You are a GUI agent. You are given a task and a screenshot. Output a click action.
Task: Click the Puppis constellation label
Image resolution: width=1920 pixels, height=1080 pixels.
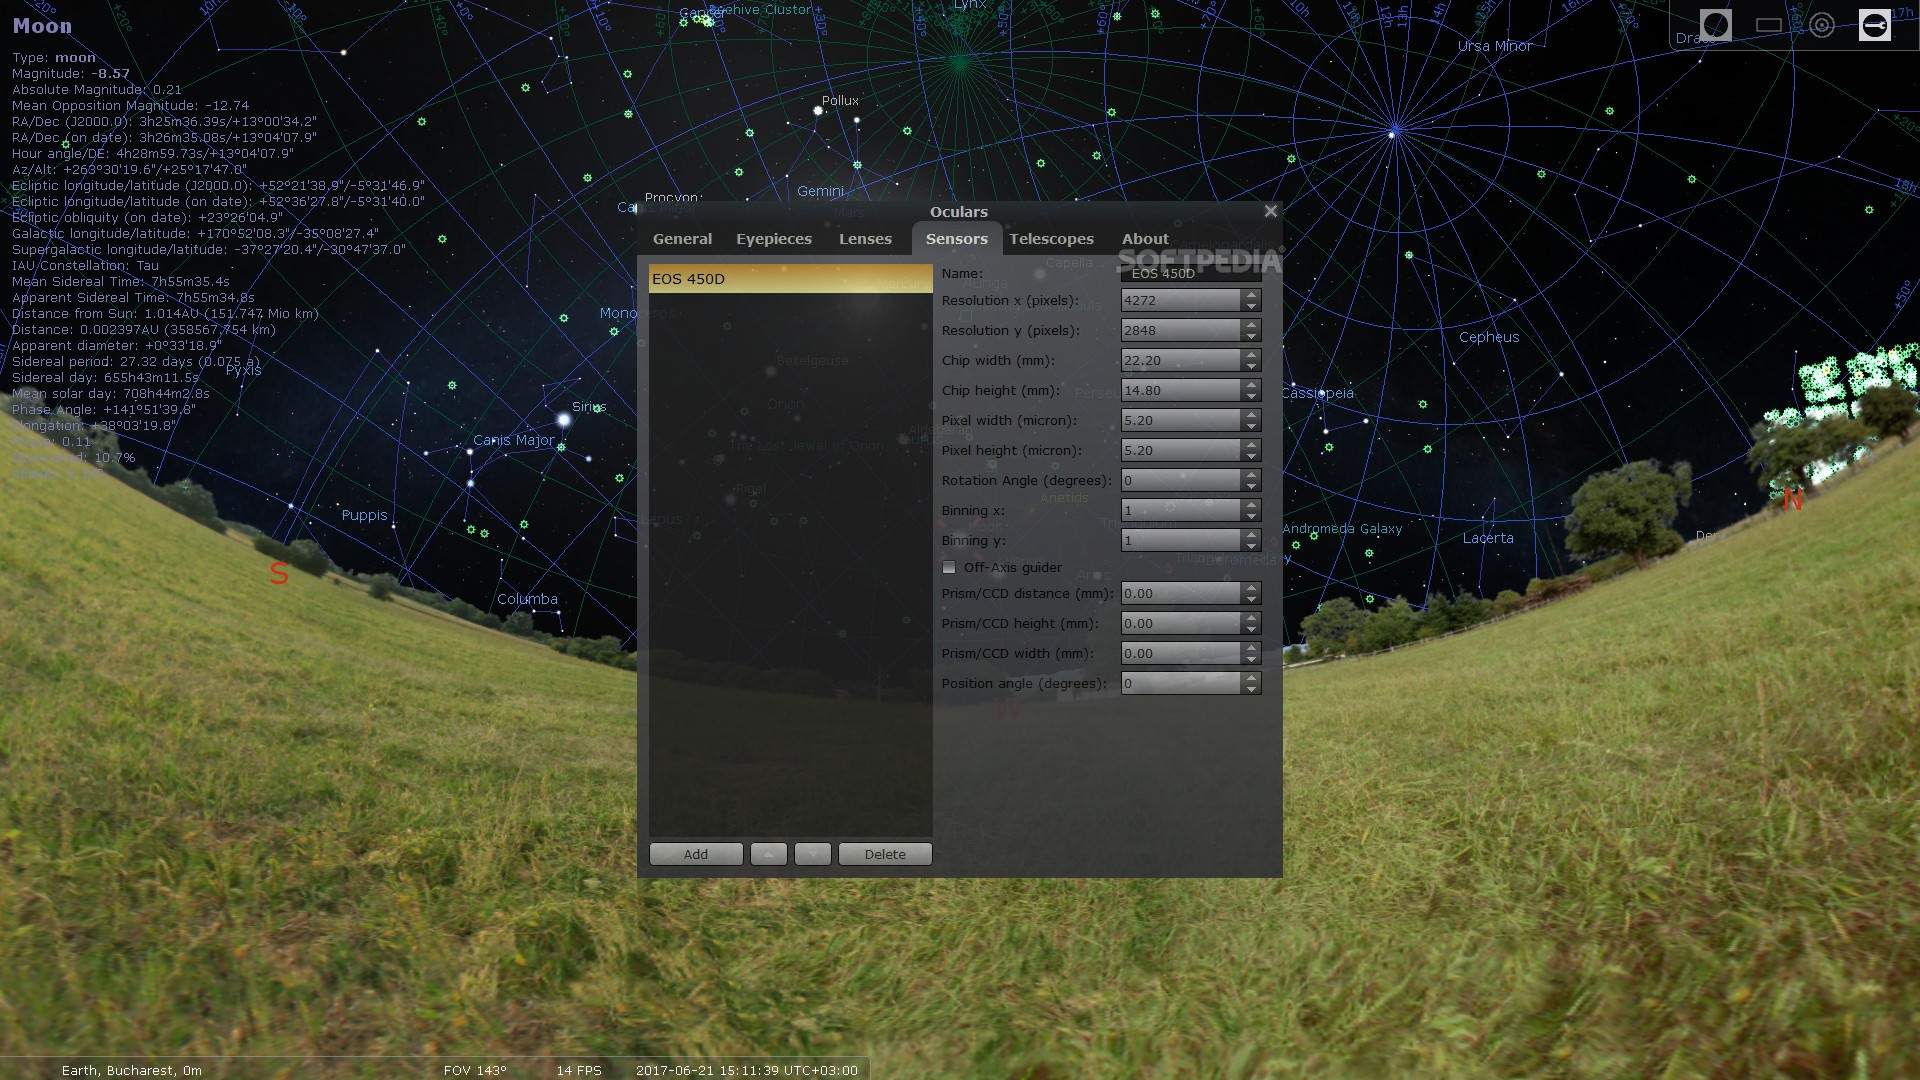tap(364, 515)
